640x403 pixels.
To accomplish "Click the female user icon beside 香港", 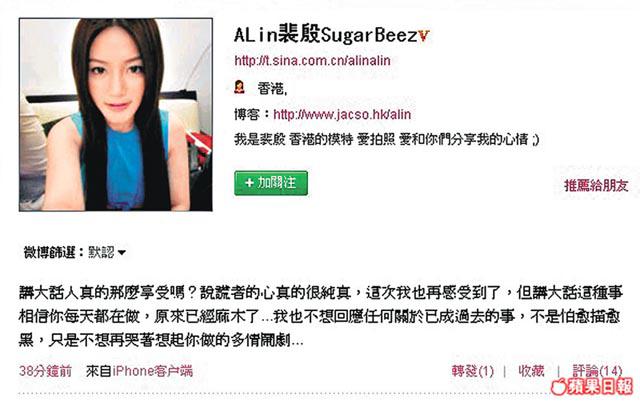I will pyautogui.click(x=239, y=87).
